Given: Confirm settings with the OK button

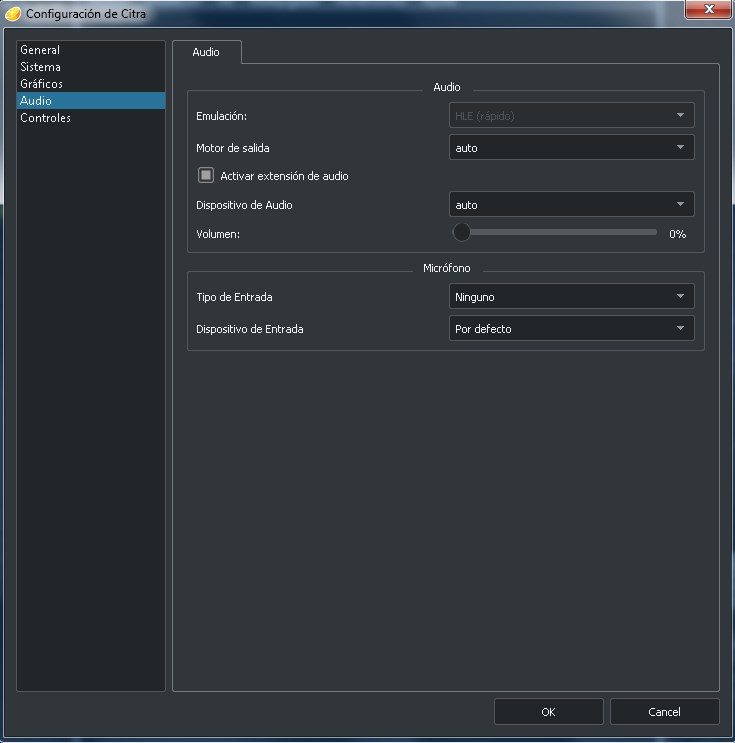Looking at the screenshot, I should 548,712.
